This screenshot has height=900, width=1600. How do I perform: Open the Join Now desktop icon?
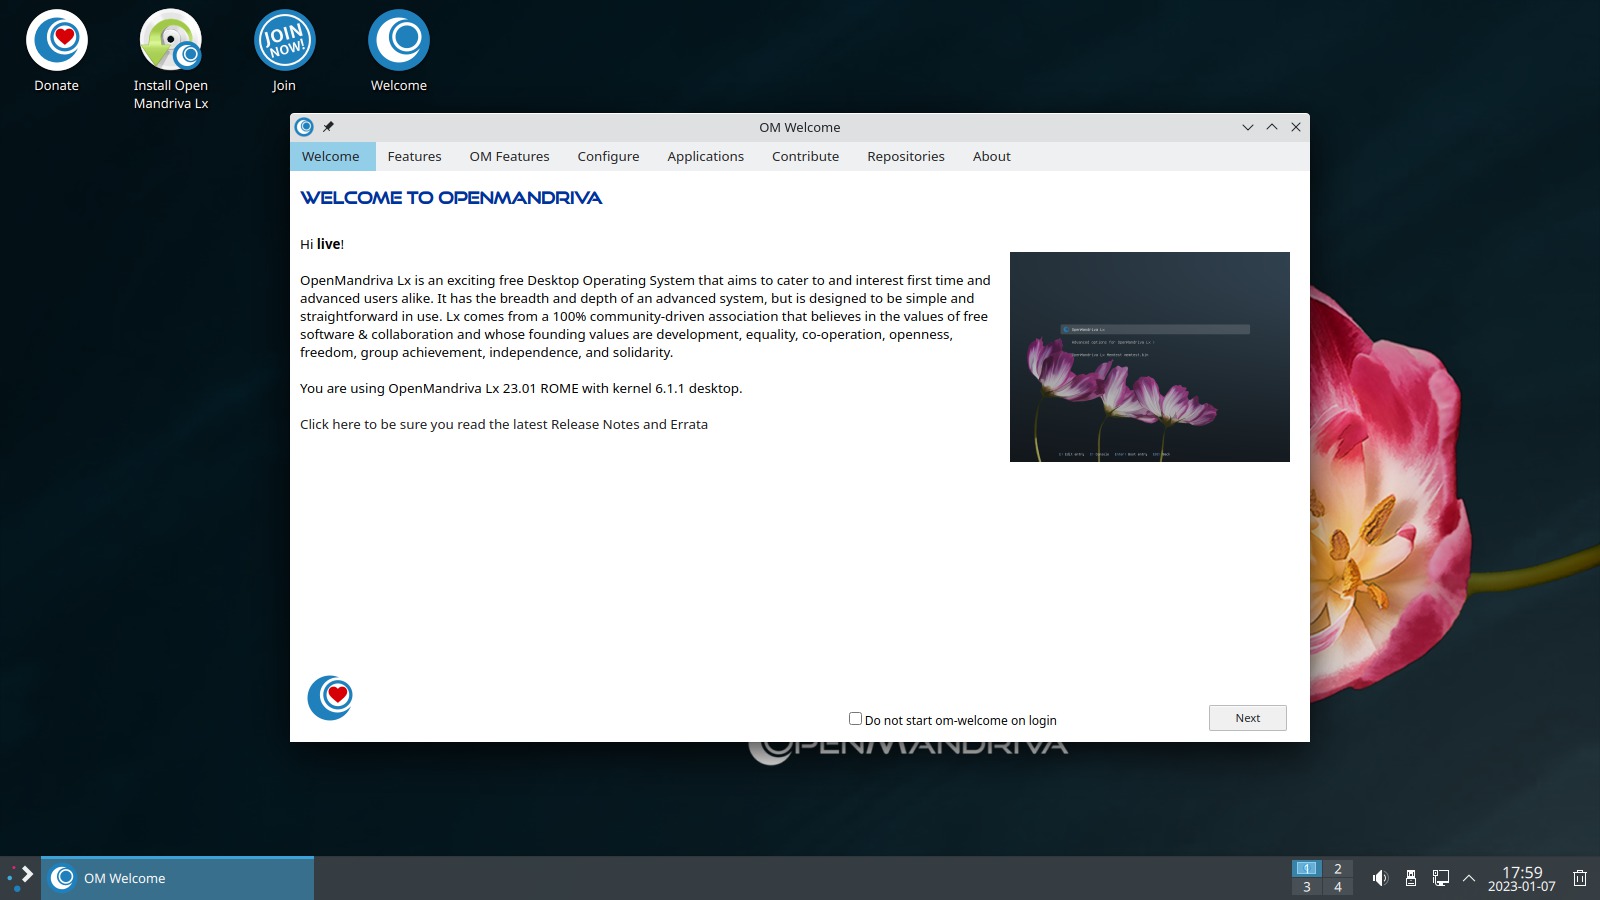point(285,52)
